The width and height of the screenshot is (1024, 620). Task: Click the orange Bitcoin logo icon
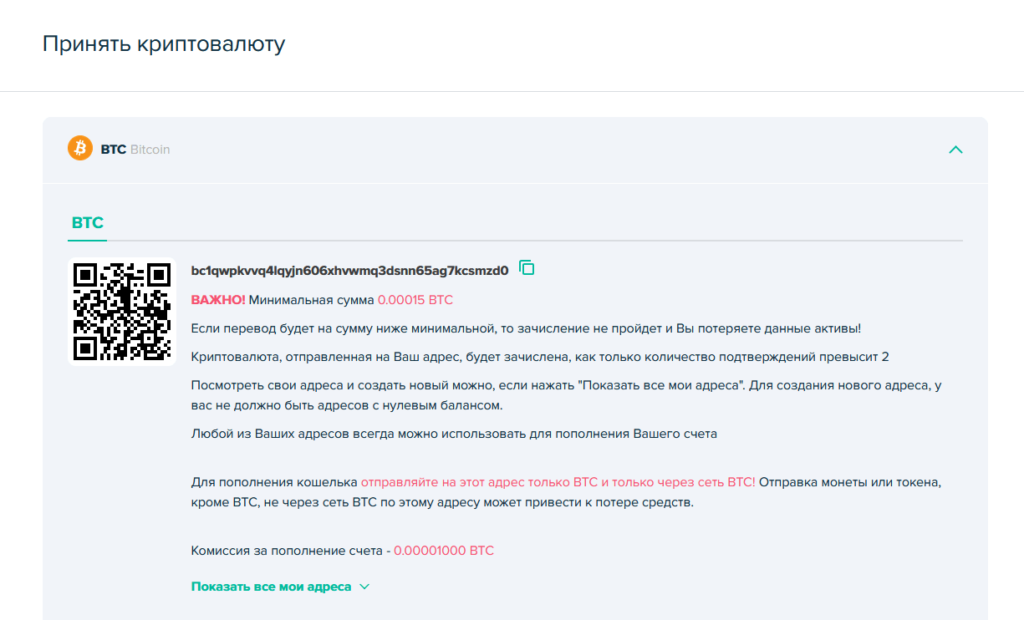[x=80, y=149]
